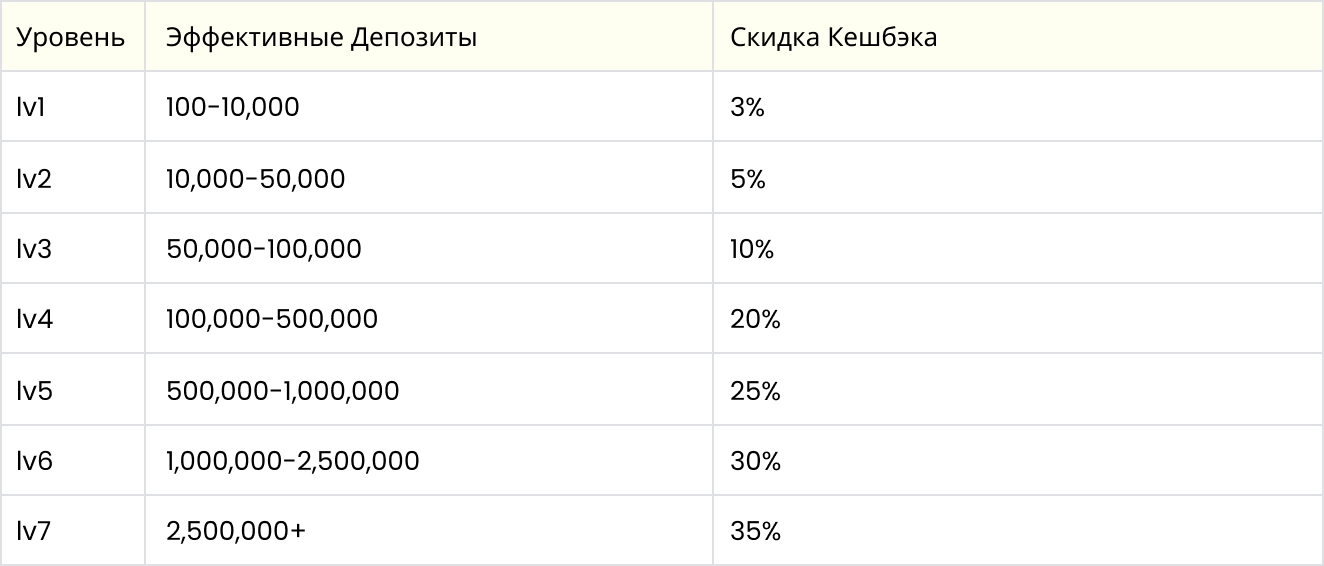
Task: Click the Уровень column header
Action: (73, 37)
